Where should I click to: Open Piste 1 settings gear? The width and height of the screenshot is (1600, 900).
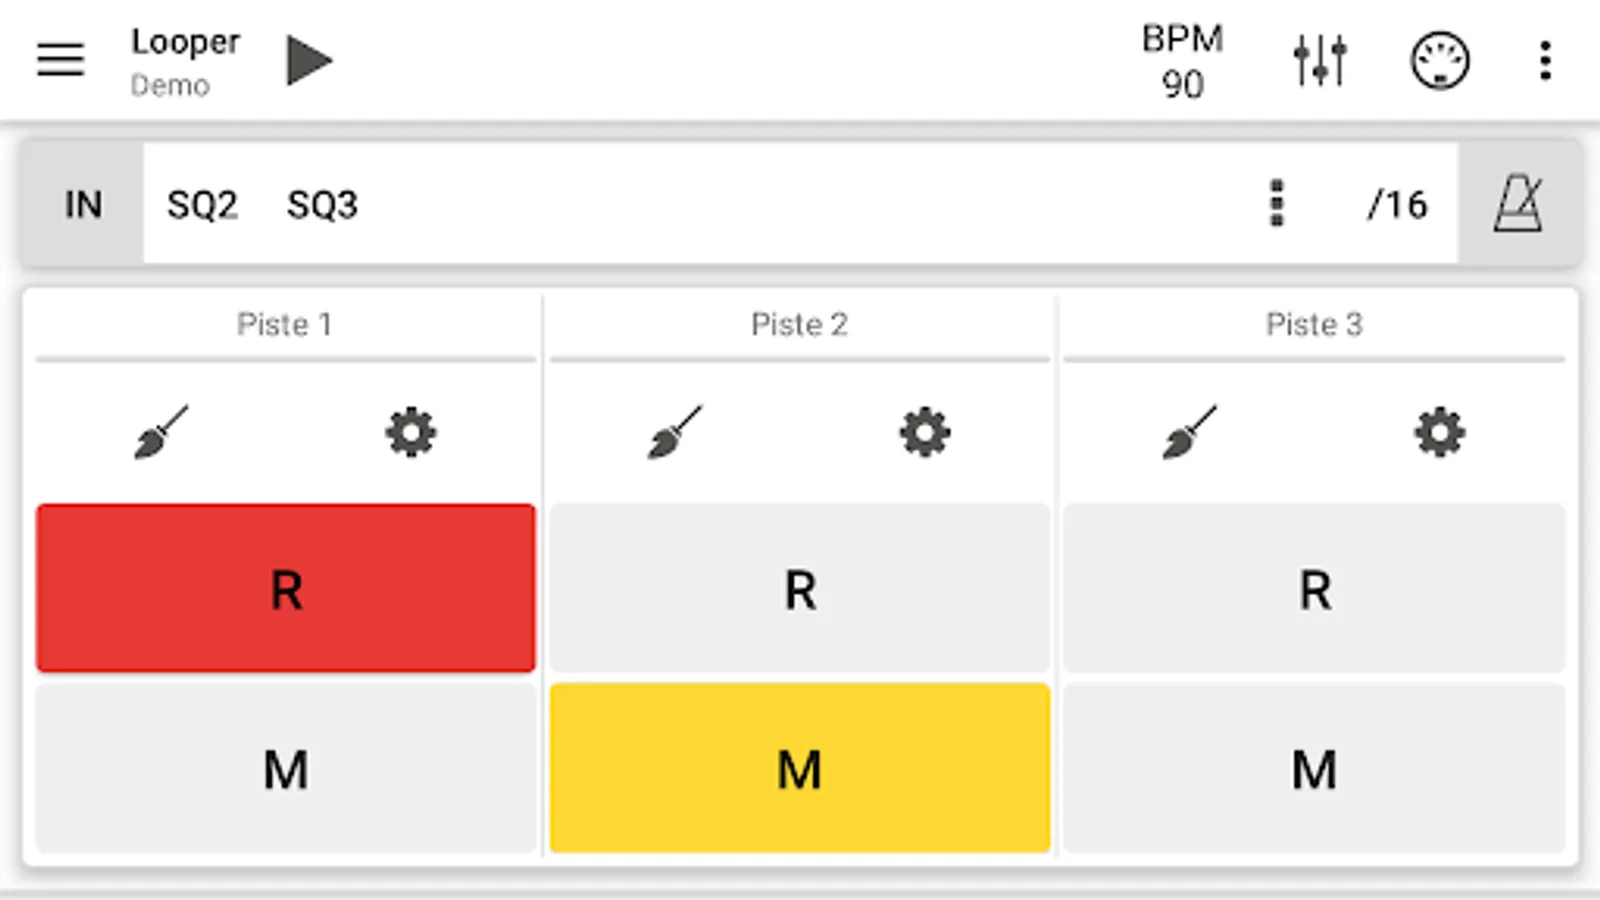coord(410,432)
